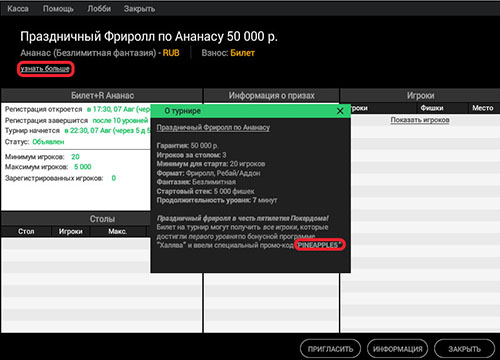500x360 pixels.
Task: Select the 'Информация о призах' panel header
Action: 271,96
